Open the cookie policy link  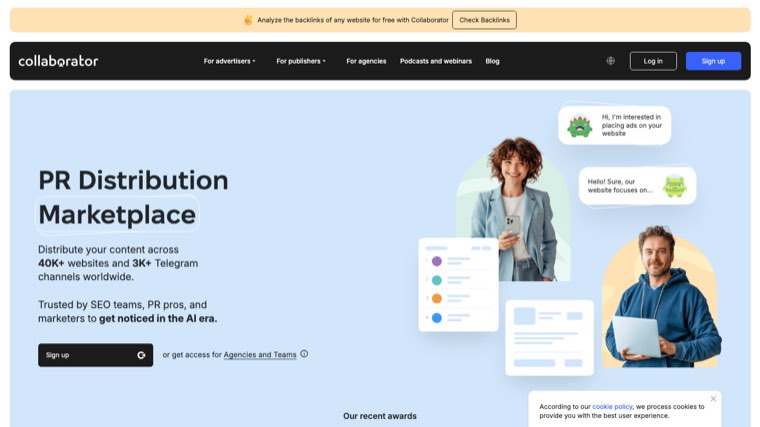click(612, 407)
